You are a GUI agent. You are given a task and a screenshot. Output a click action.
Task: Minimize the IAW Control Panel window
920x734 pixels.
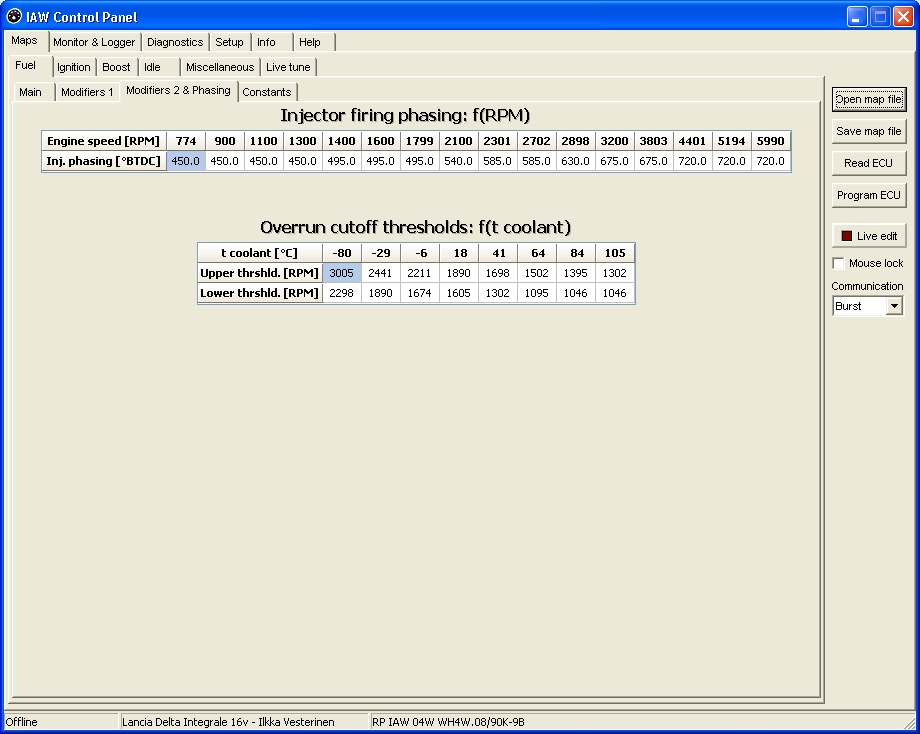click(x=857, y=16)
